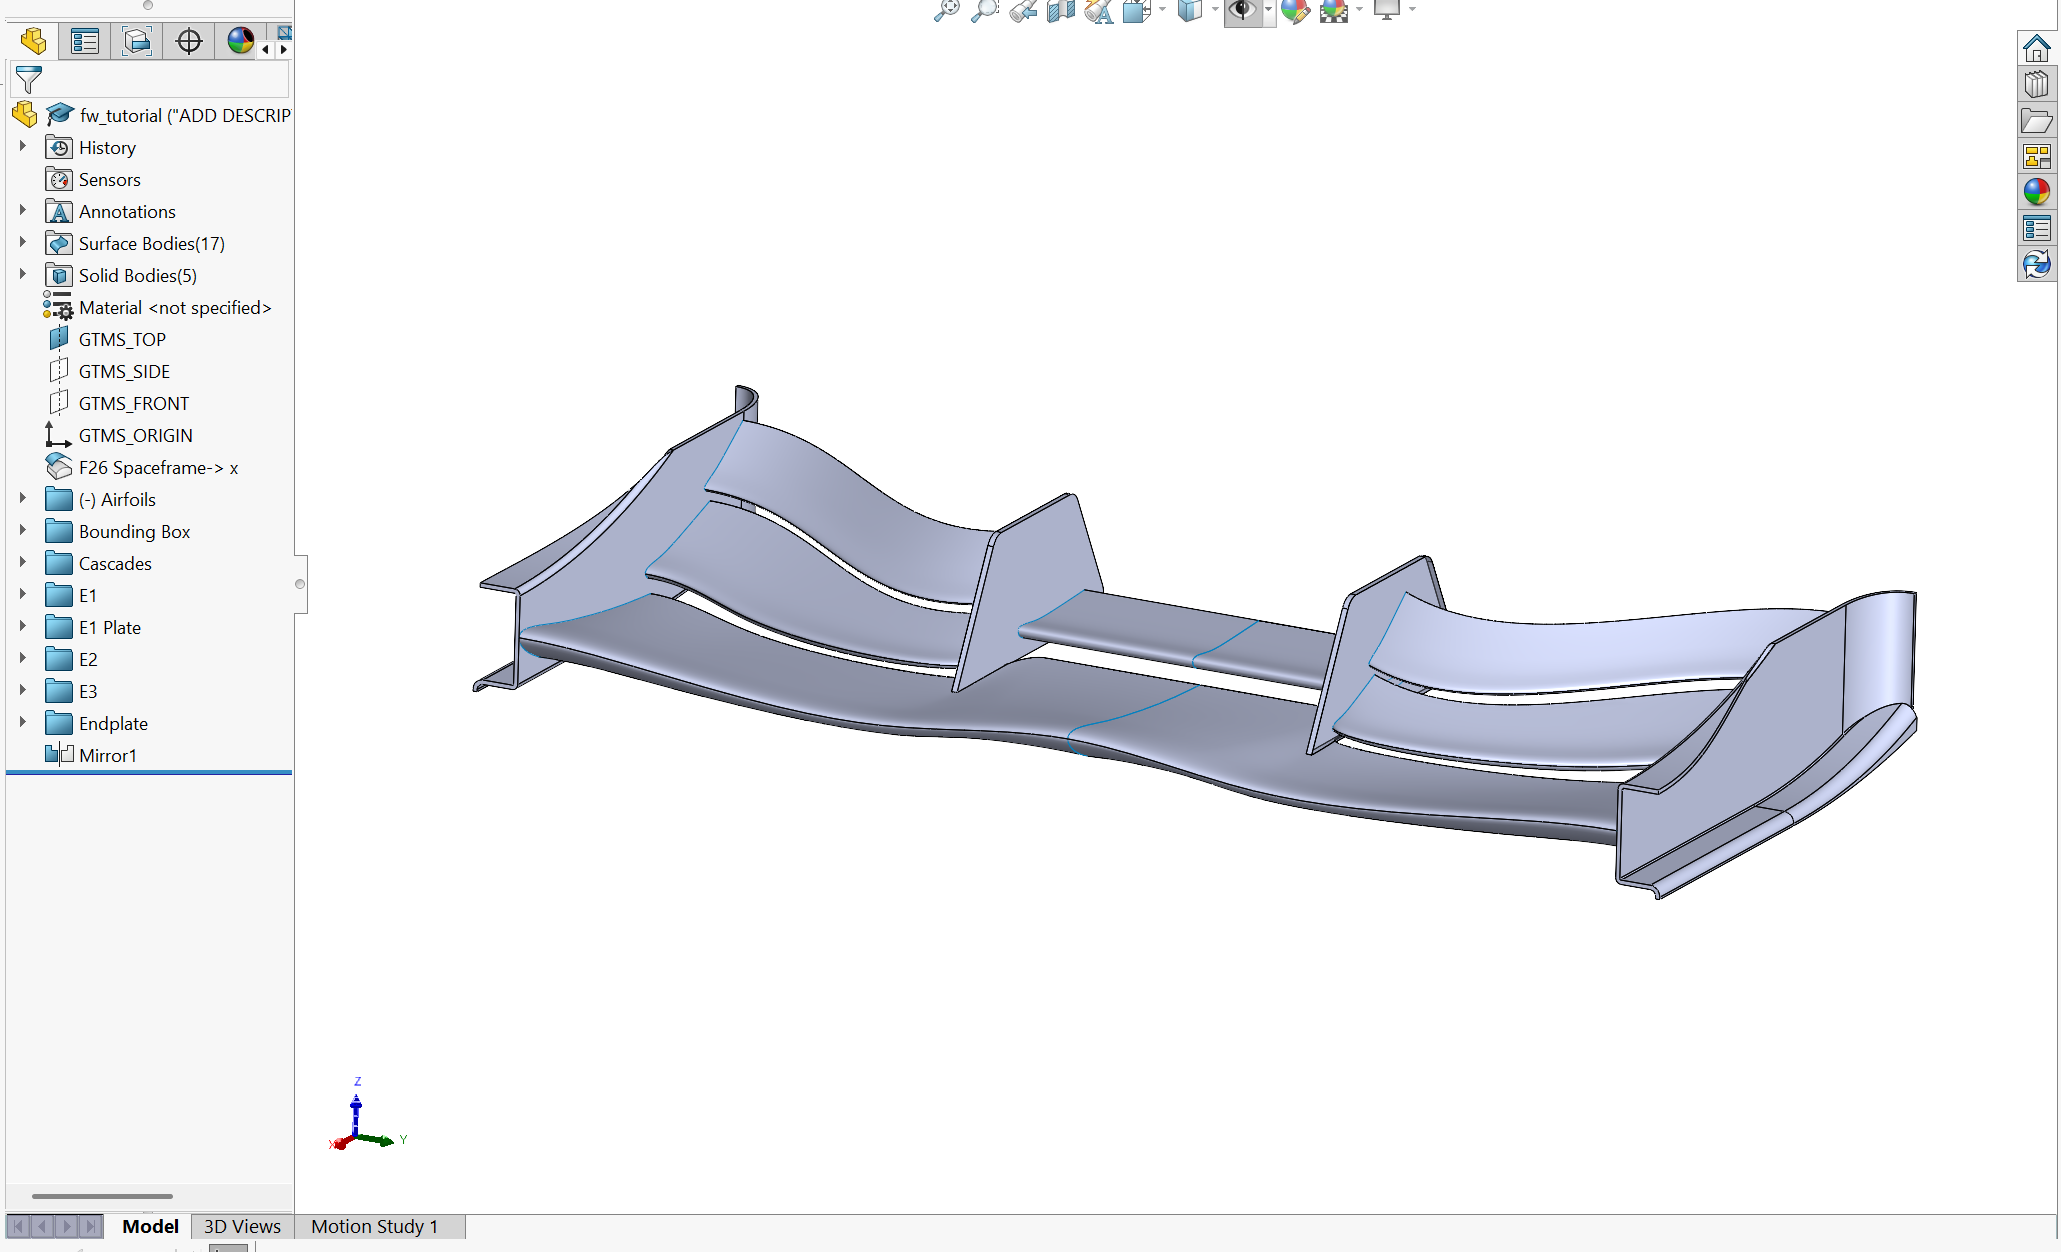This screenshot has width=2061, height=1252.
Task: Open the DisplayManager color sphere tab
Action: [240, 41]
